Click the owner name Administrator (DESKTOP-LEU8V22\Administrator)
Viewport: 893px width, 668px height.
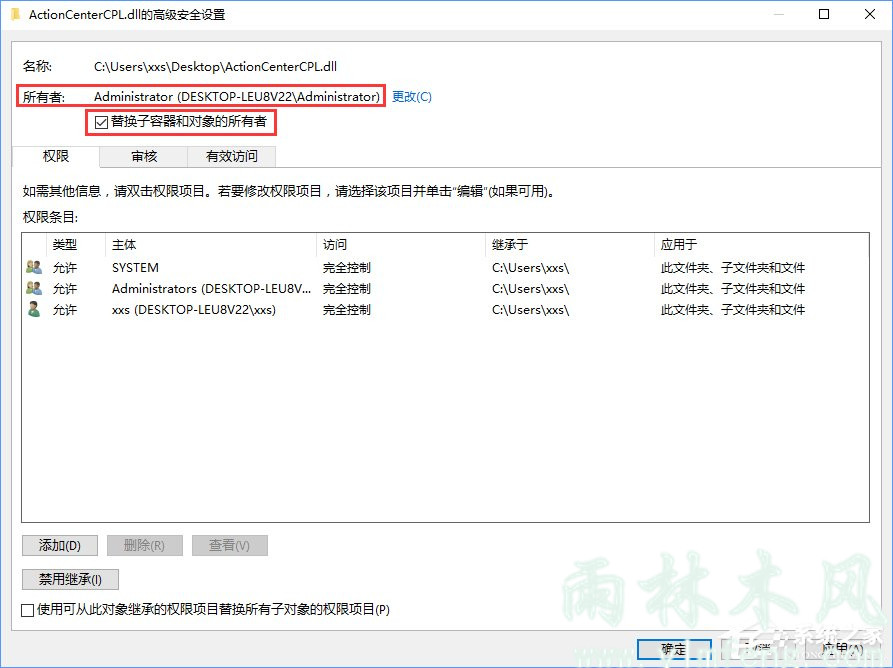tap(237, 97)
